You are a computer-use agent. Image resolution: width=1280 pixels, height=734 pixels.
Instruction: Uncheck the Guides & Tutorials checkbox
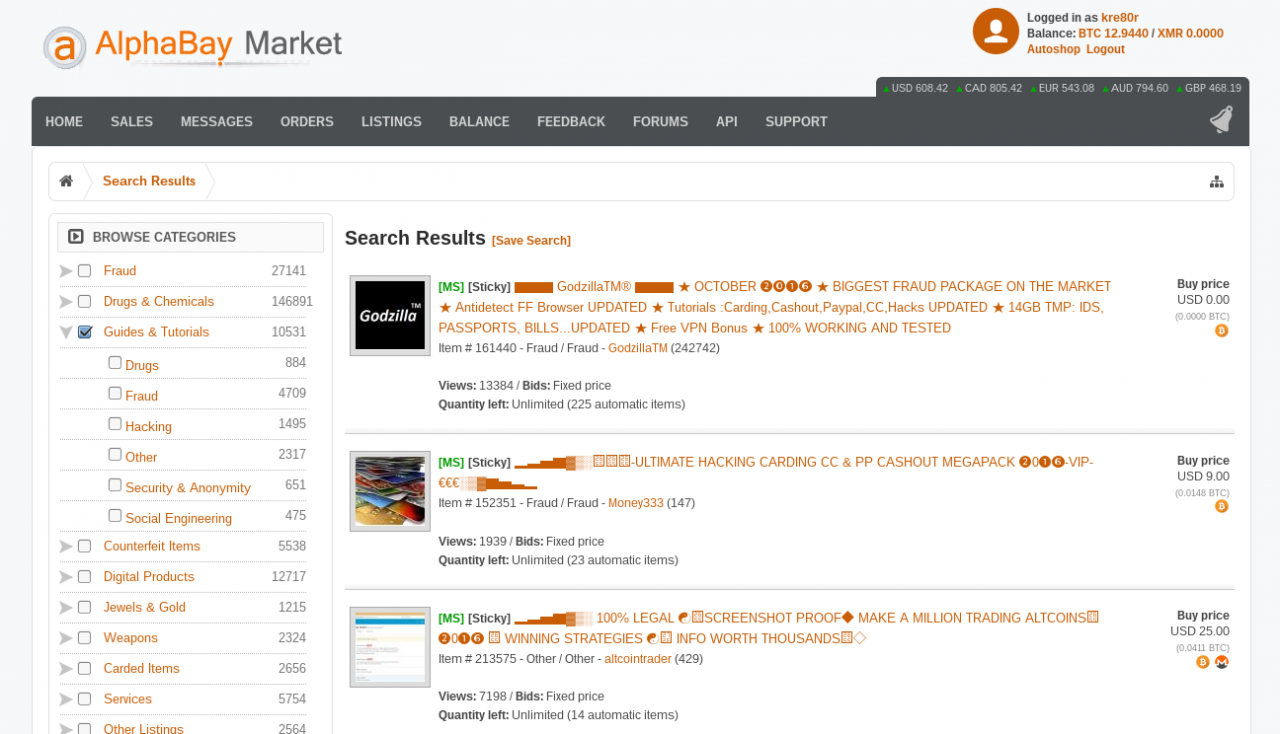[84, 331]
